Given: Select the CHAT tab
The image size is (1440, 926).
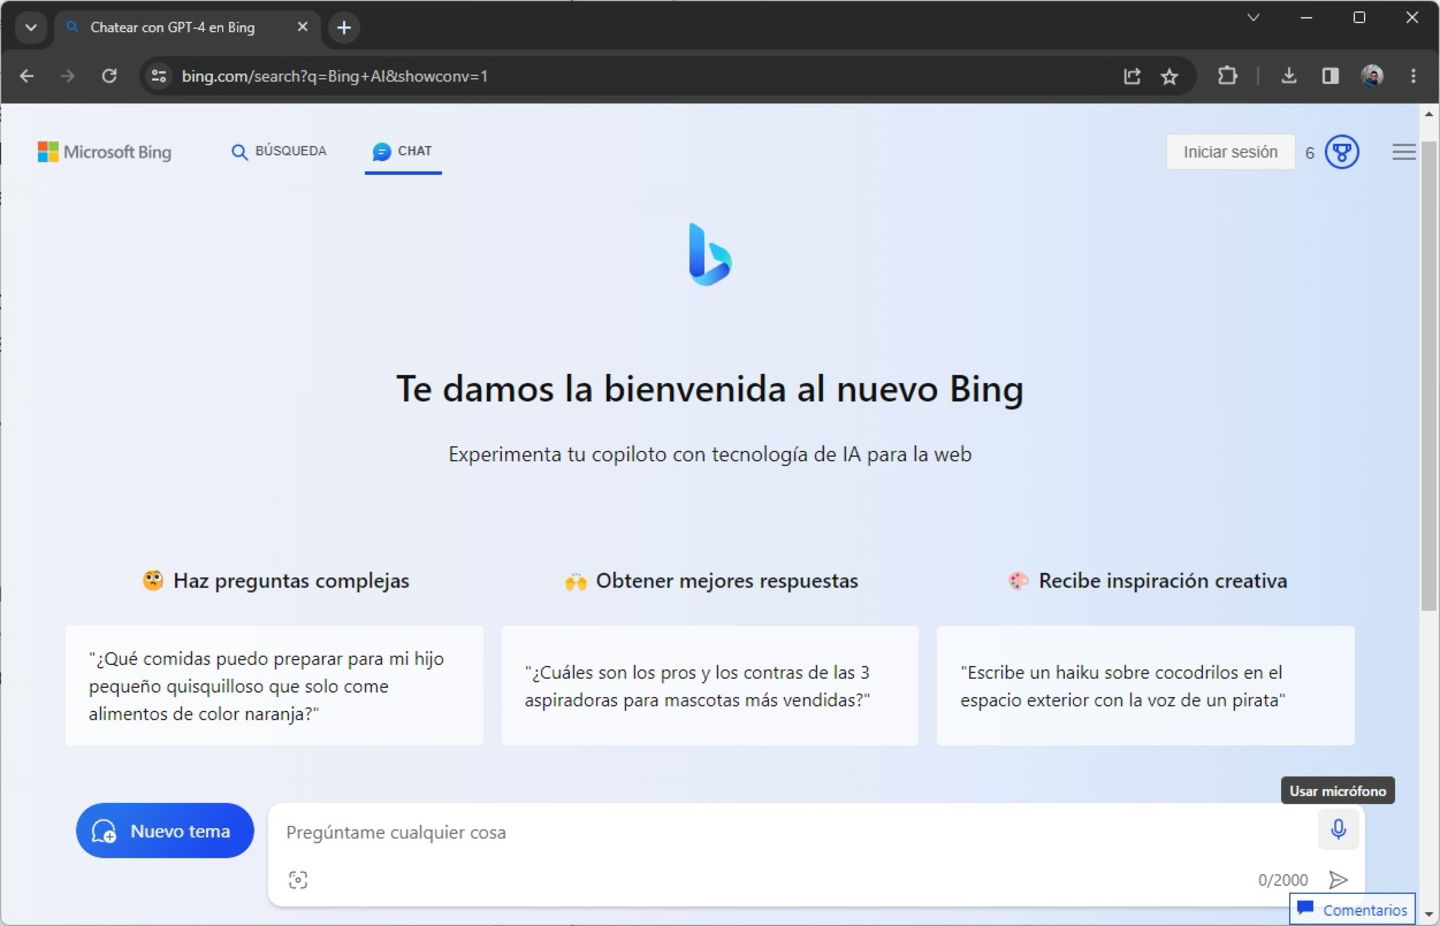Looking at the screenshot, I should coord(403,151).
